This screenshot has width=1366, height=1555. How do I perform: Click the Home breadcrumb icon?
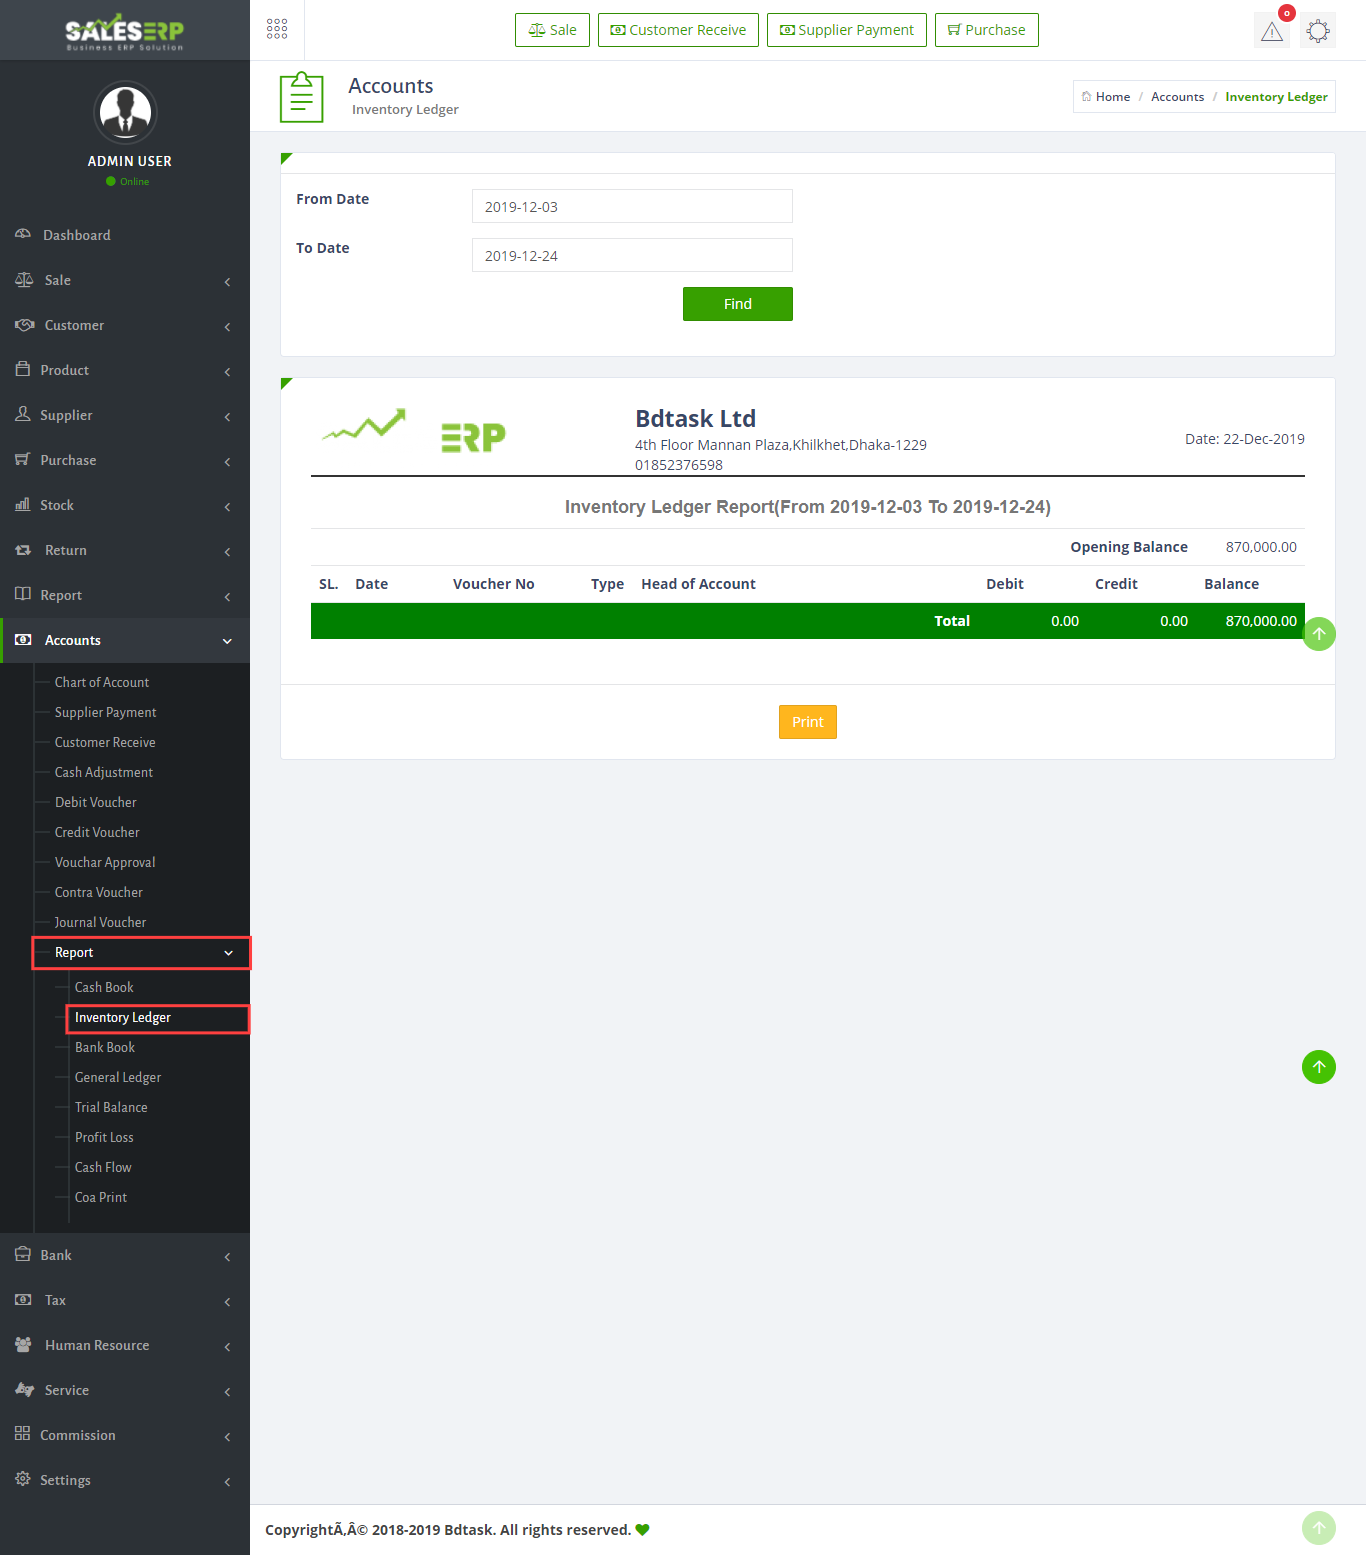(x=1086, y=97)
